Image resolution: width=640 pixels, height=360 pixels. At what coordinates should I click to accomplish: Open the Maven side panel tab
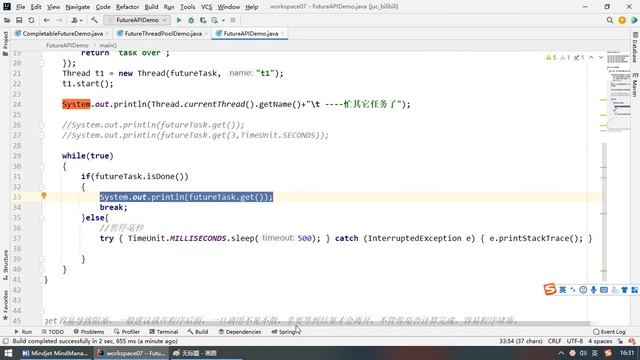tap(635, 85)
